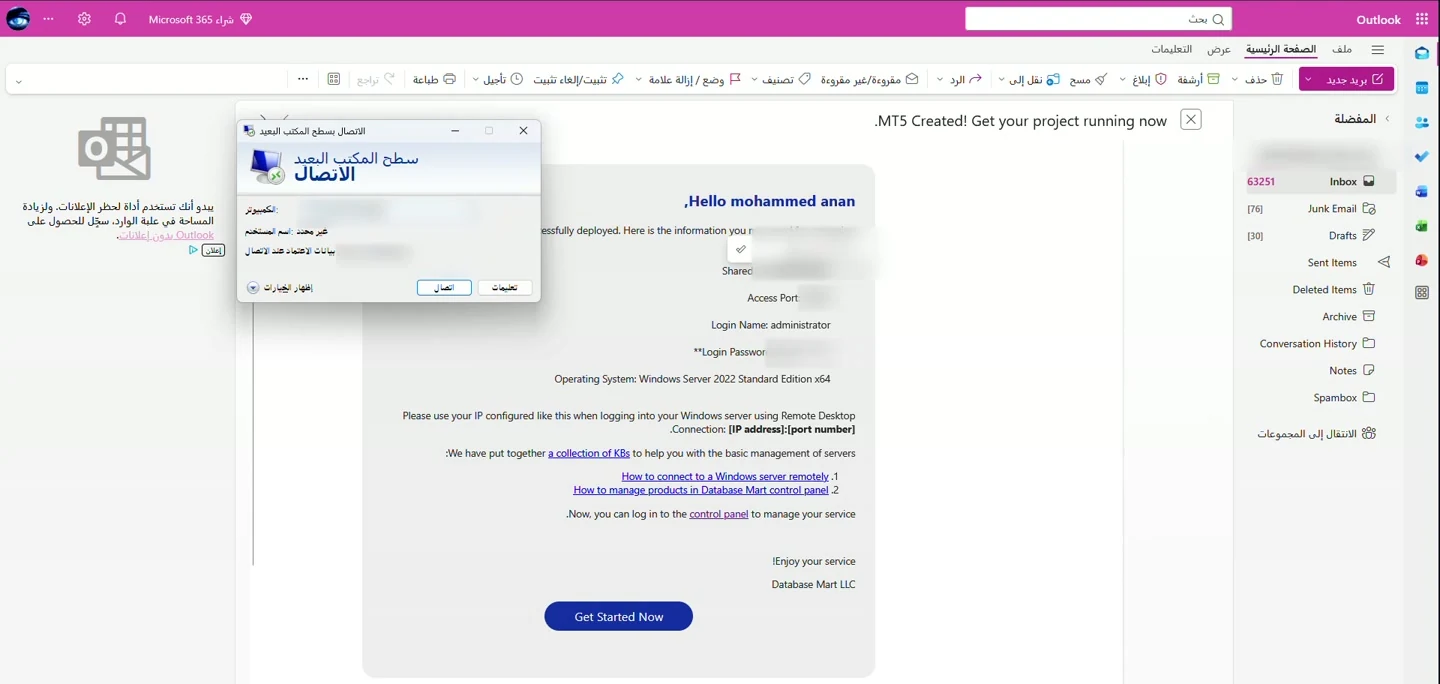The width and height of the screenshot is (1440, 684).
Task: Delete the message with حذف trash button
Action: coord(1265,79)
